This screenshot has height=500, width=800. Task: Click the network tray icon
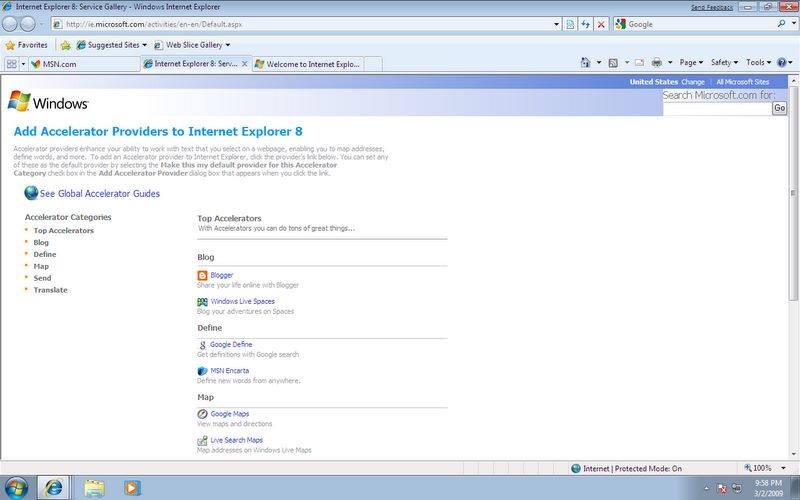pyautogui.click(x=737, y=488)
